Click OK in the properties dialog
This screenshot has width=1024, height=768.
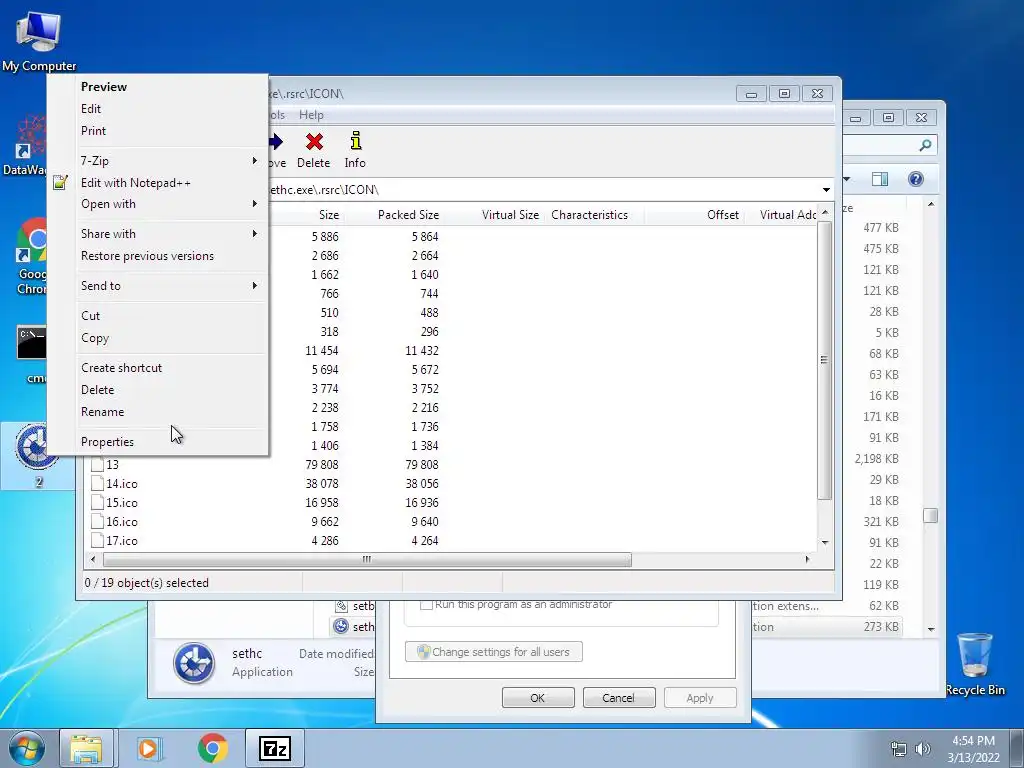[538, 698]
